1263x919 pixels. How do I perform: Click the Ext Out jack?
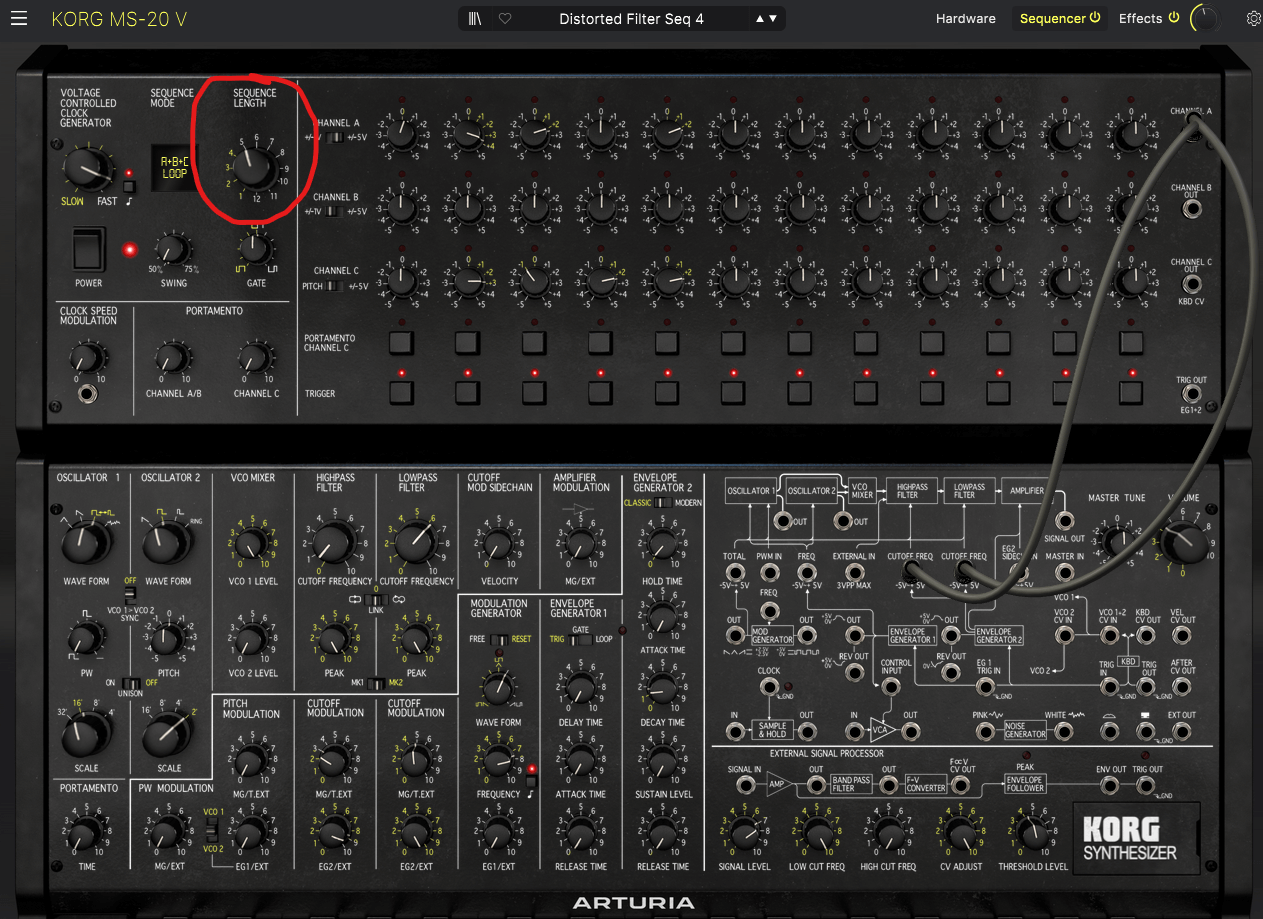[x=1182, y=731]
